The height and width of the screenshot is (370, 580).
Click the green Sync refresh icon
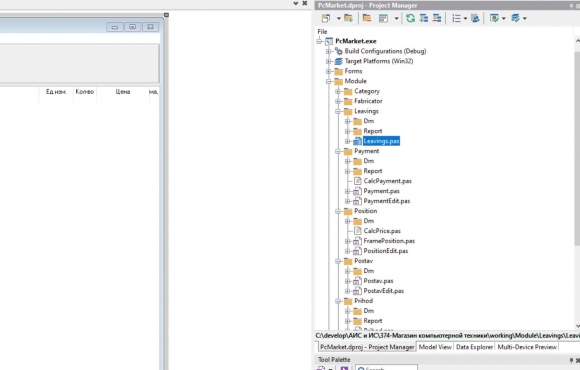pyautogui.click(x=410, y=18)
